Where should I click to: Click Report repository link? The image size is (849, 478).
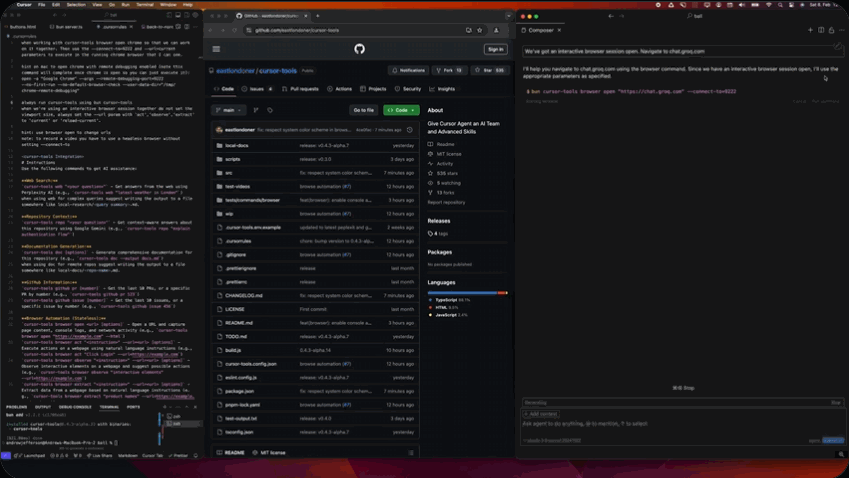[x=446, y=202]
